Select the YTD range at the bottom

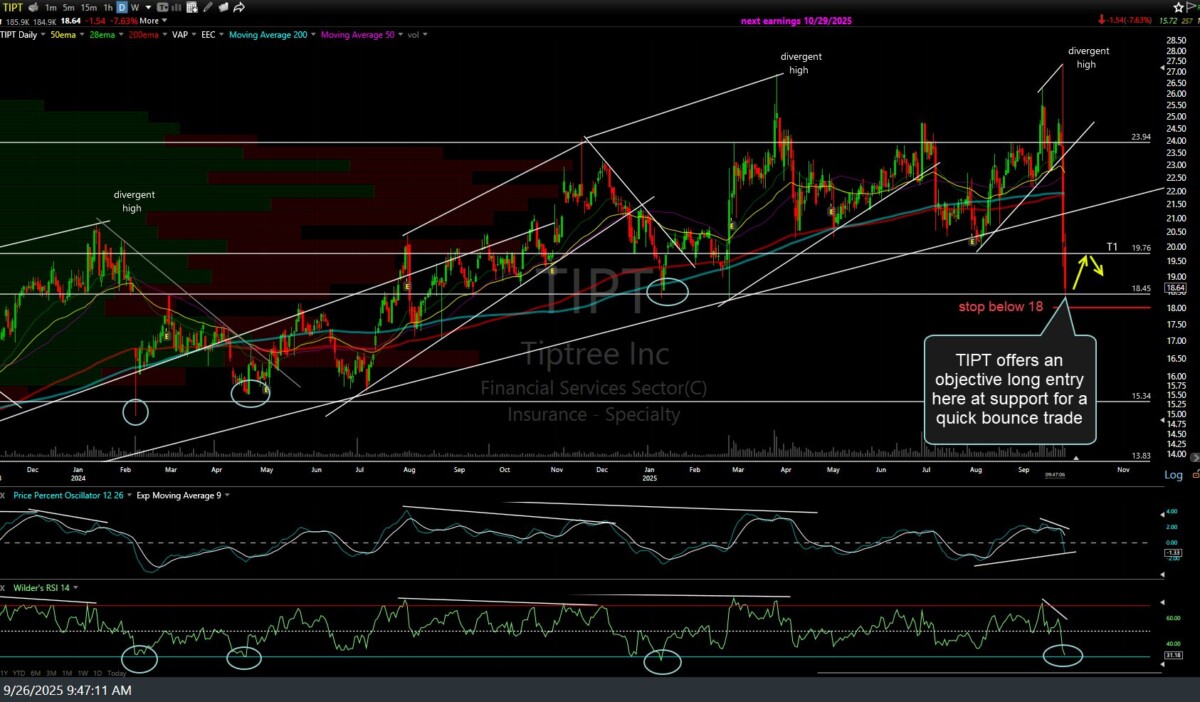coord(19,673)
